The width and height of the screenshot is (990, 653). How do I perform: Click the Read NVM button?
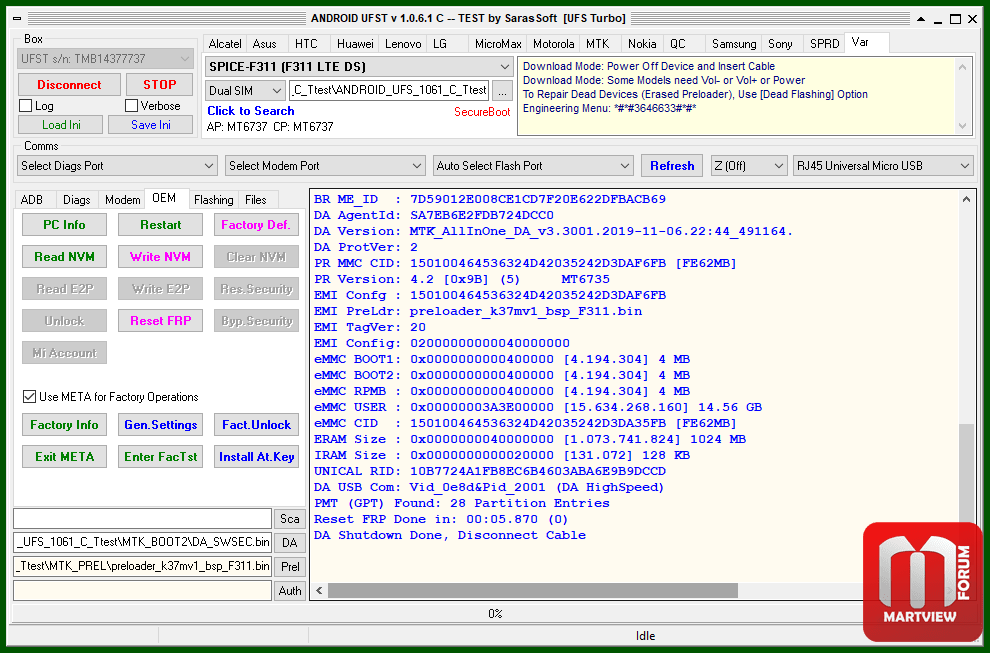(64, 256)
